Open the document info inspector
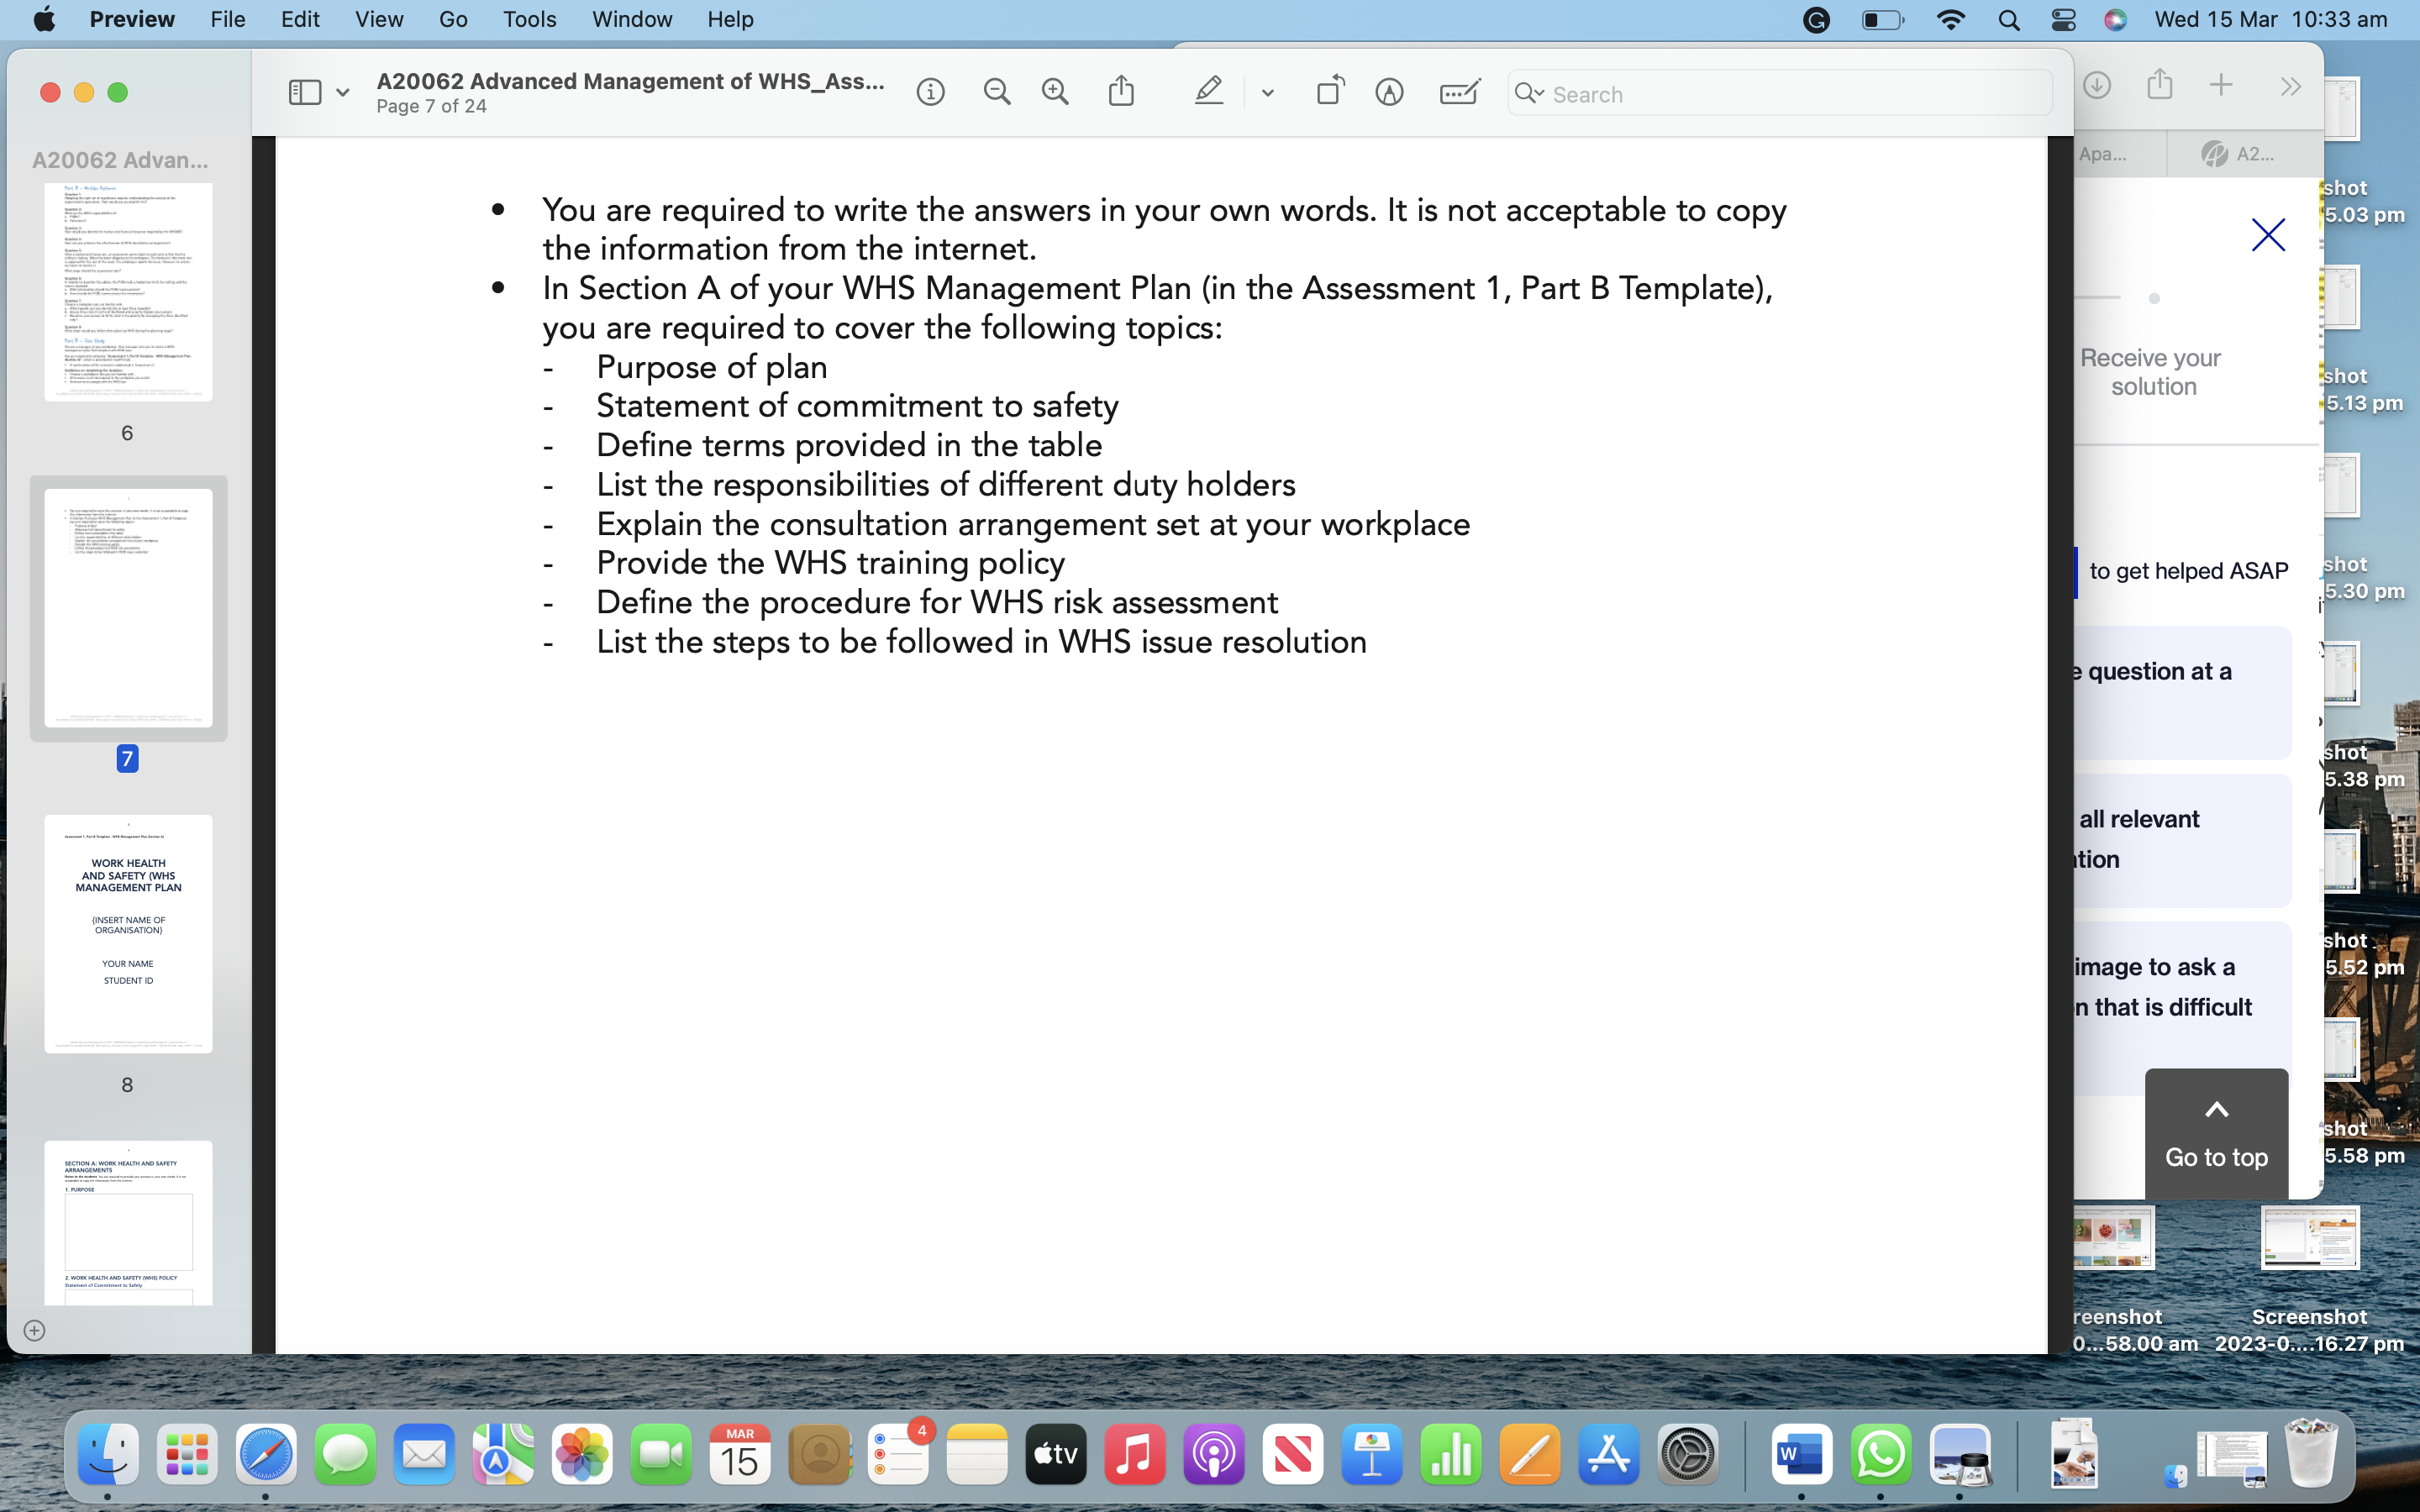 (931, 91)
